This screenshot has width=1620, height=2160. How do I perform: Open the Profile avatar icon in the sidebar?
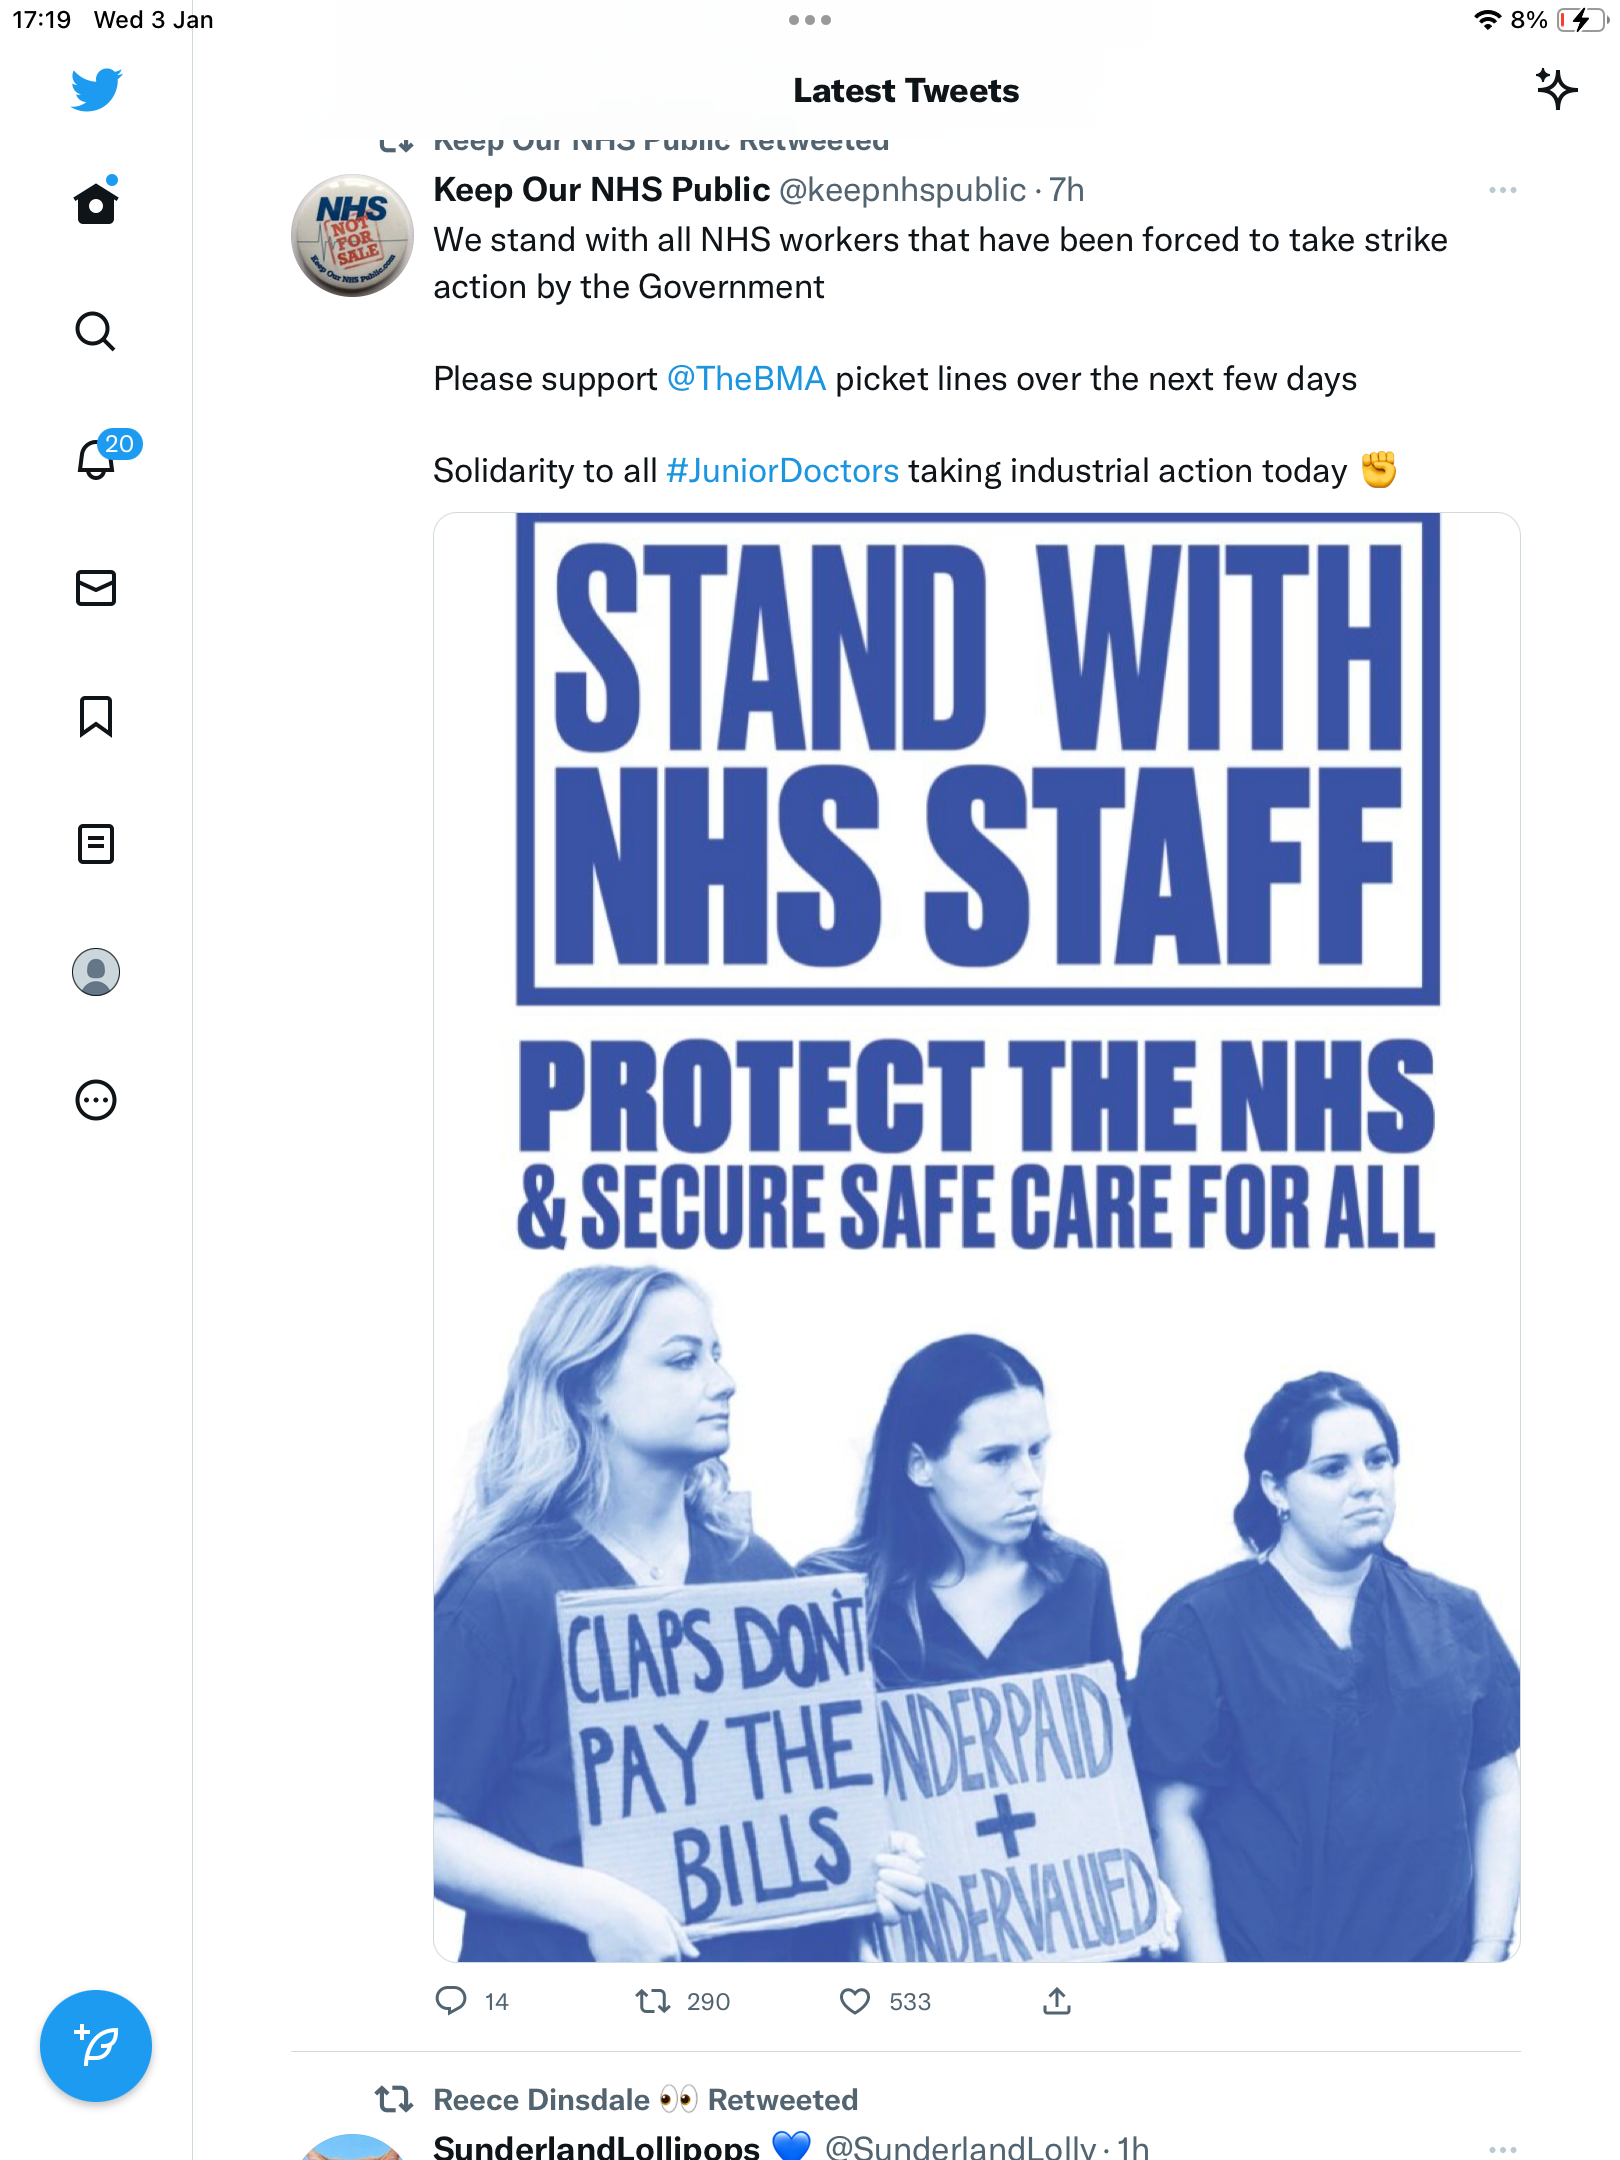pyautogui.click(x=96, y=972)
